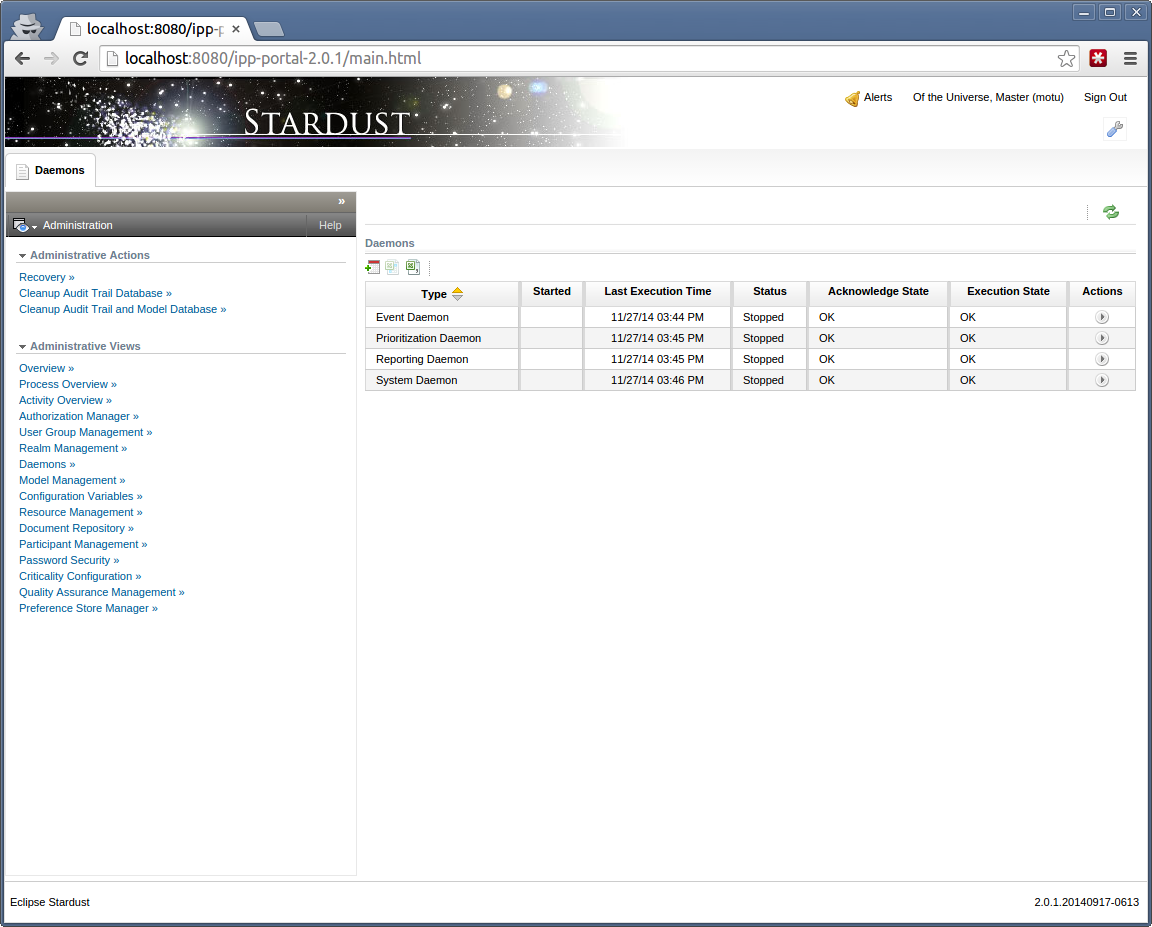Viewport: 1152px width, 927px height.
Task: Start the Event Daemon
Action: [x=1101, y=317]
